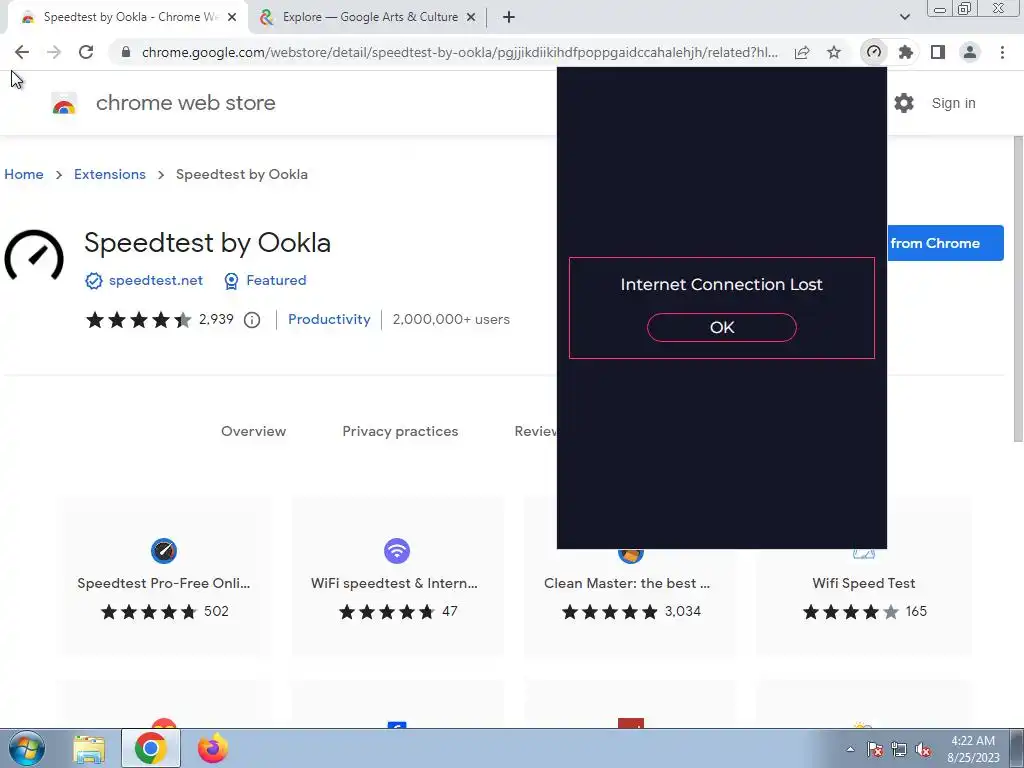
Task: Open the Speedtest extension toolbar icon
Action: pos(874,52)
